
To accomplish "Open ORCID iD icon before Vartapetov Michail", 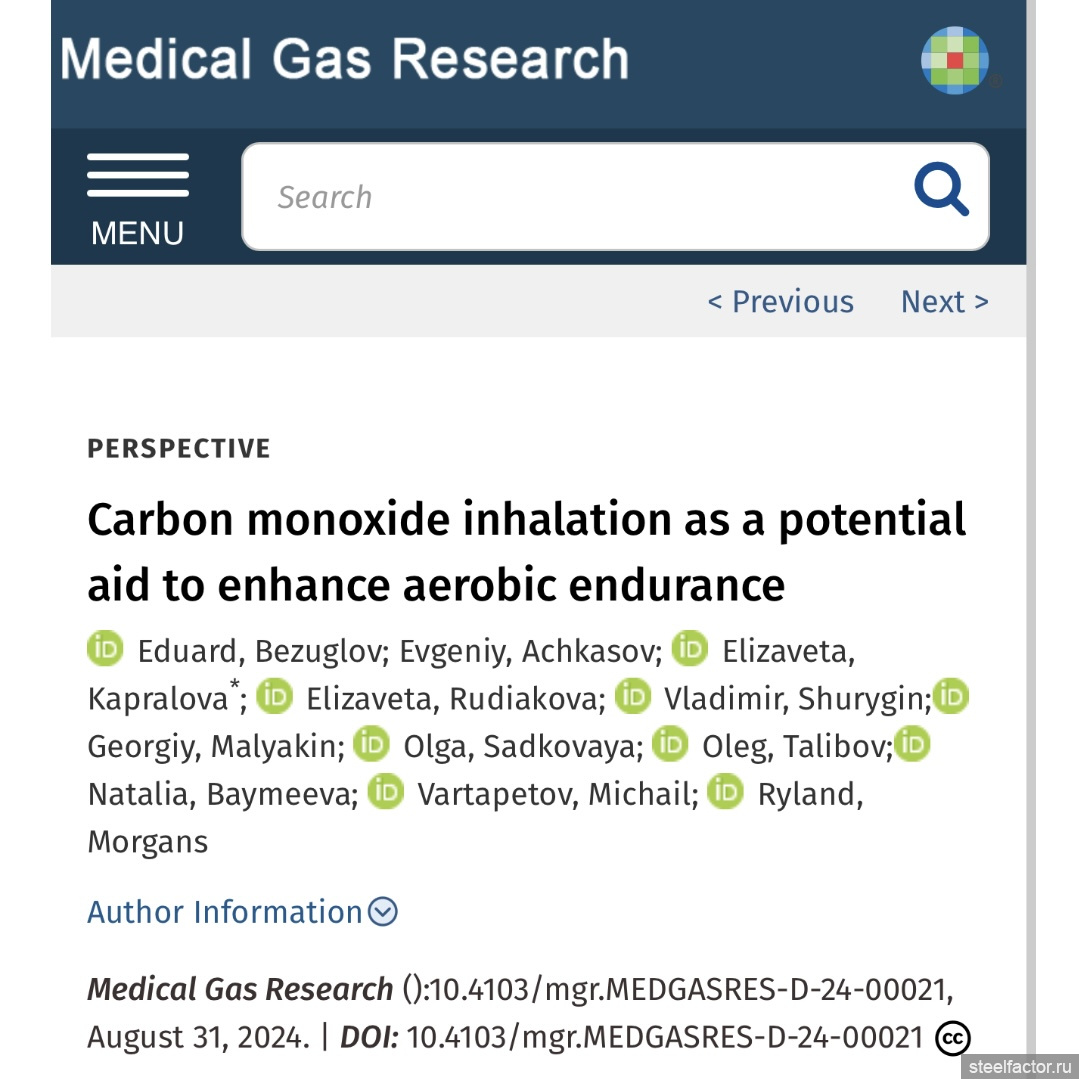I will tap(385, 791).
